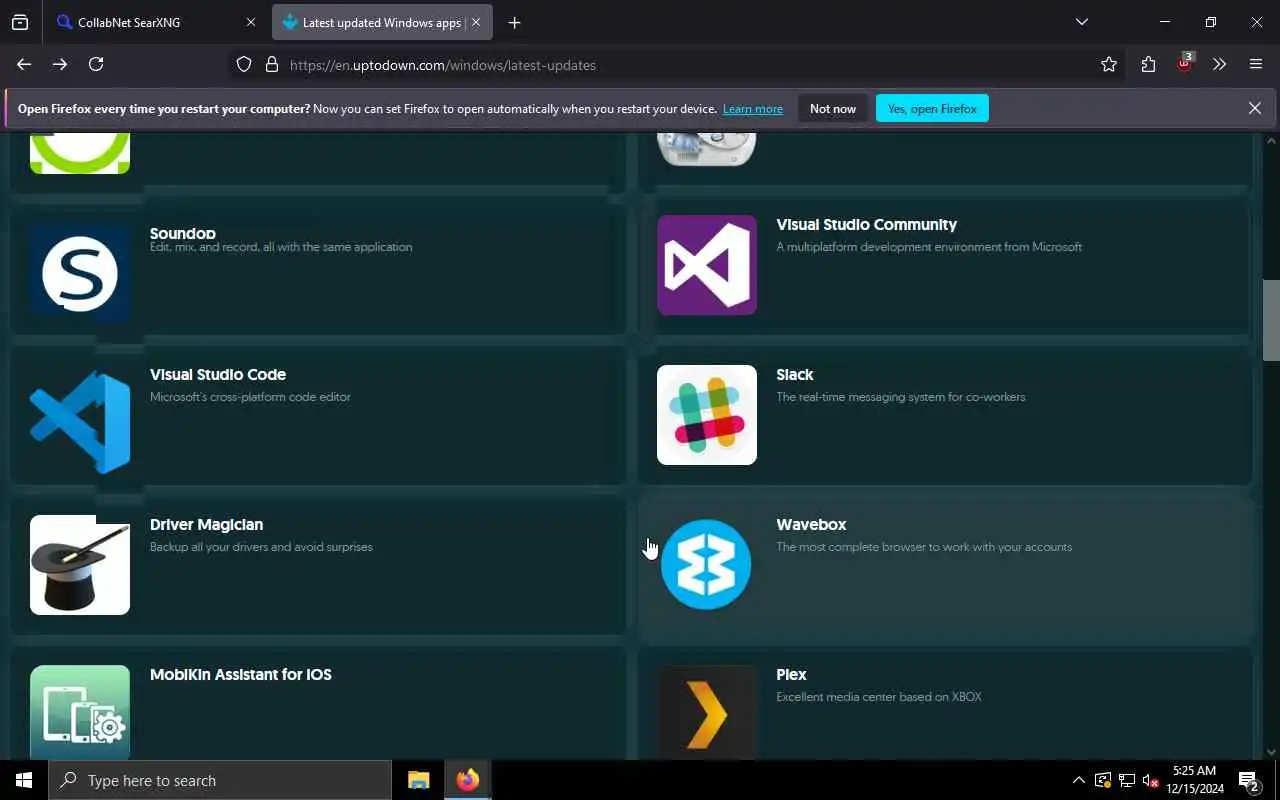Image resolution: width=1280 pixels, height=800 pixels.
Task: Open the Wavebox title link
Action: [811, 524]
